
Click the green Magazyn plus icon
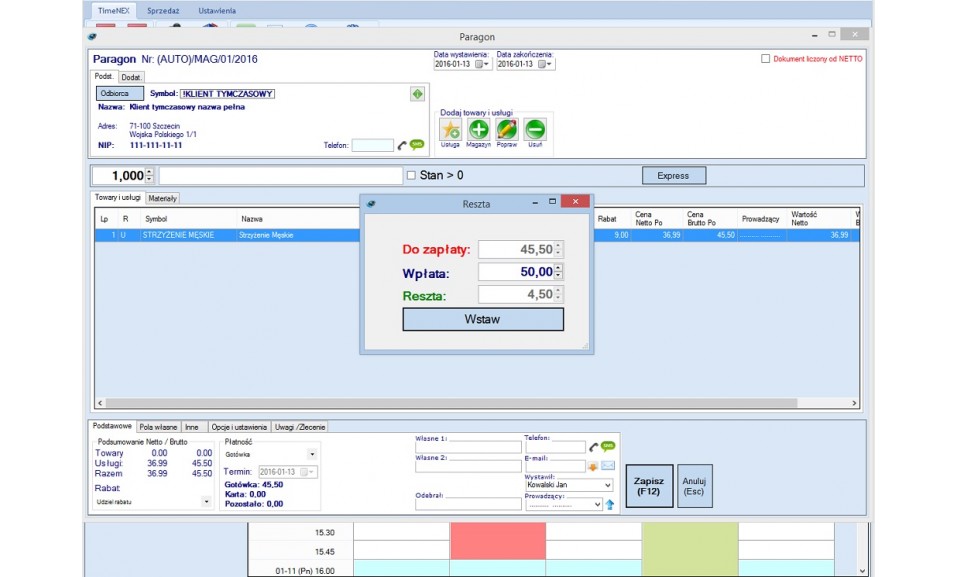[479, 129]
